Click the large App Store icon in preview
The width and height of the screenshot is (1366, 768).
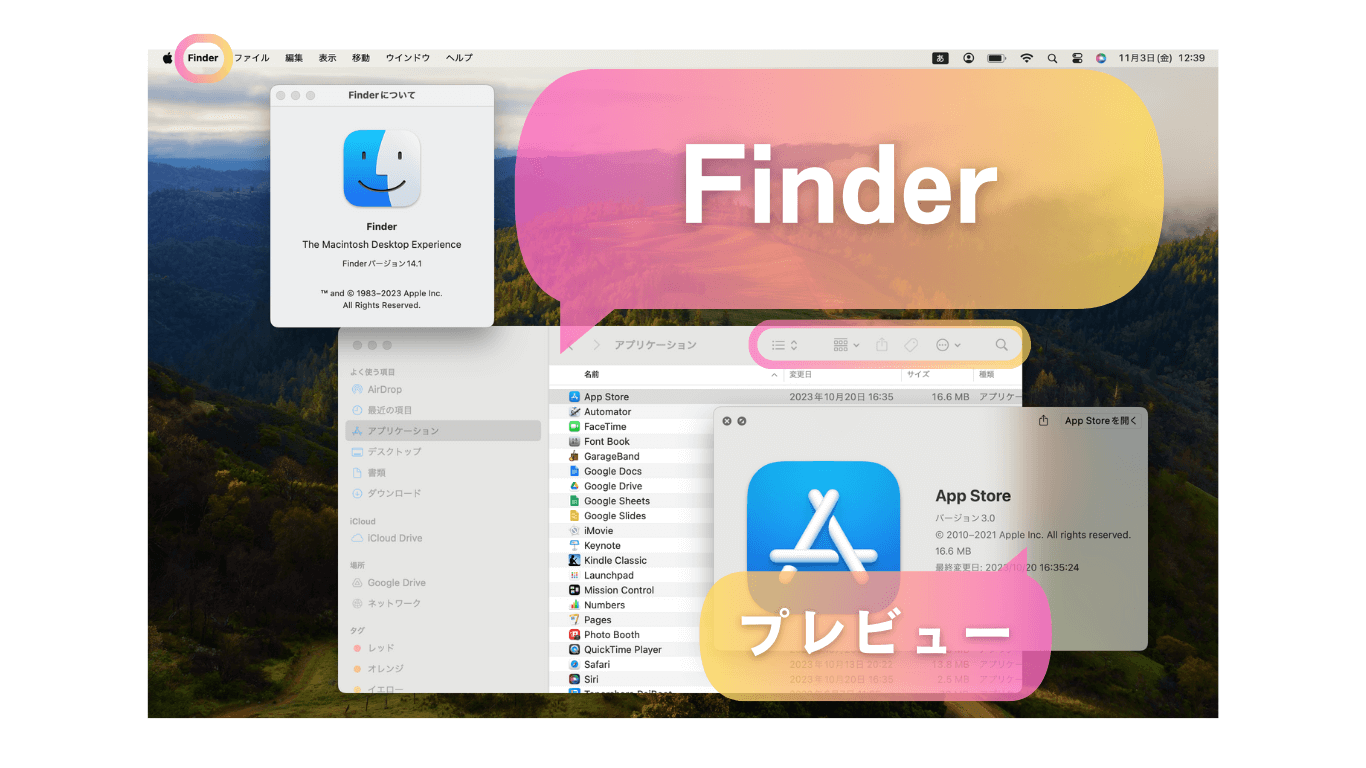(x=823, y=537)
